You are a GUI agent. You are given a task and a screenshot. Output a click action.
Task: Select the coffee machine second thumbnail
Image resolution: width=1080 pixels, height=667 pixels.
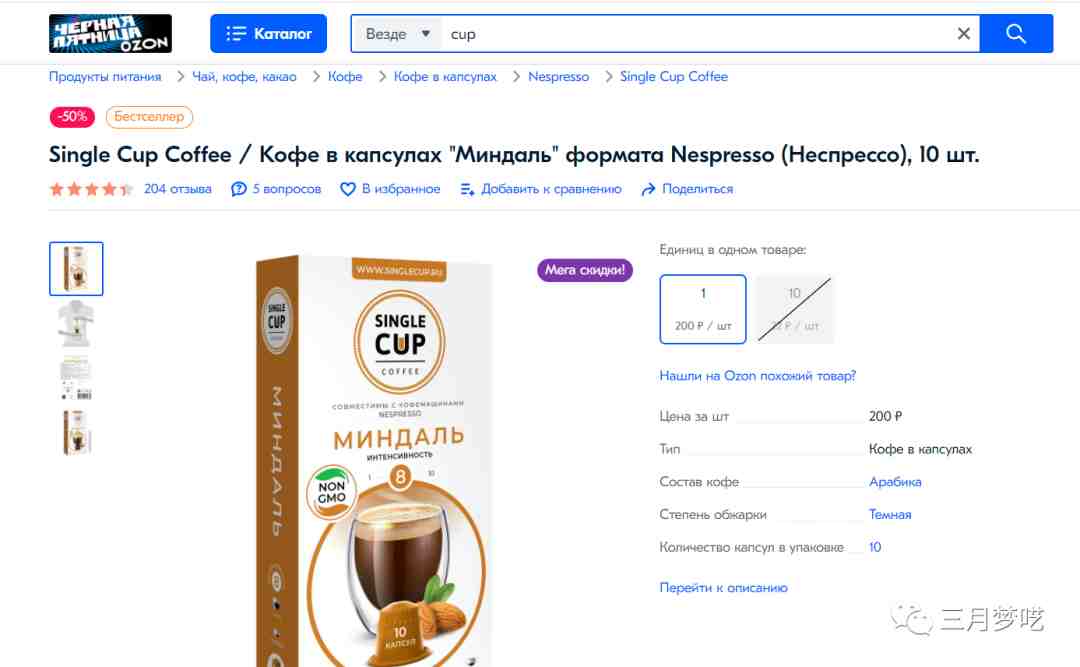[x=76, y=323]
